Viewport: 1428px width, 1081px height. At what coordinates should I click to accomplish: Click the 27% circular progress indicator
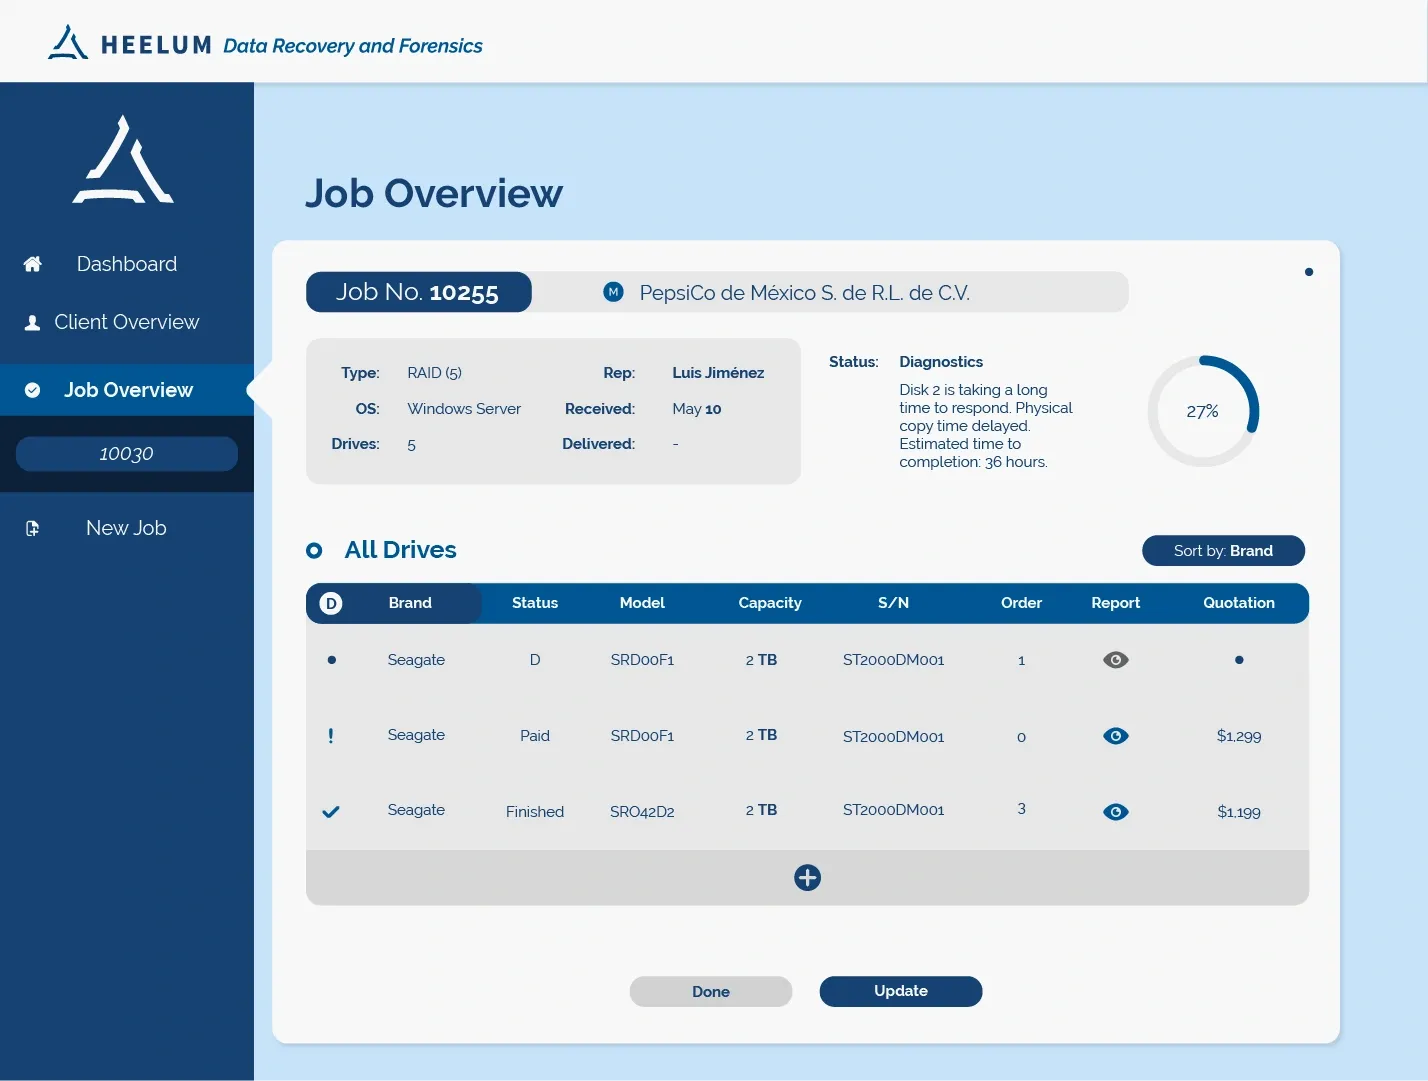[1202, 411]
